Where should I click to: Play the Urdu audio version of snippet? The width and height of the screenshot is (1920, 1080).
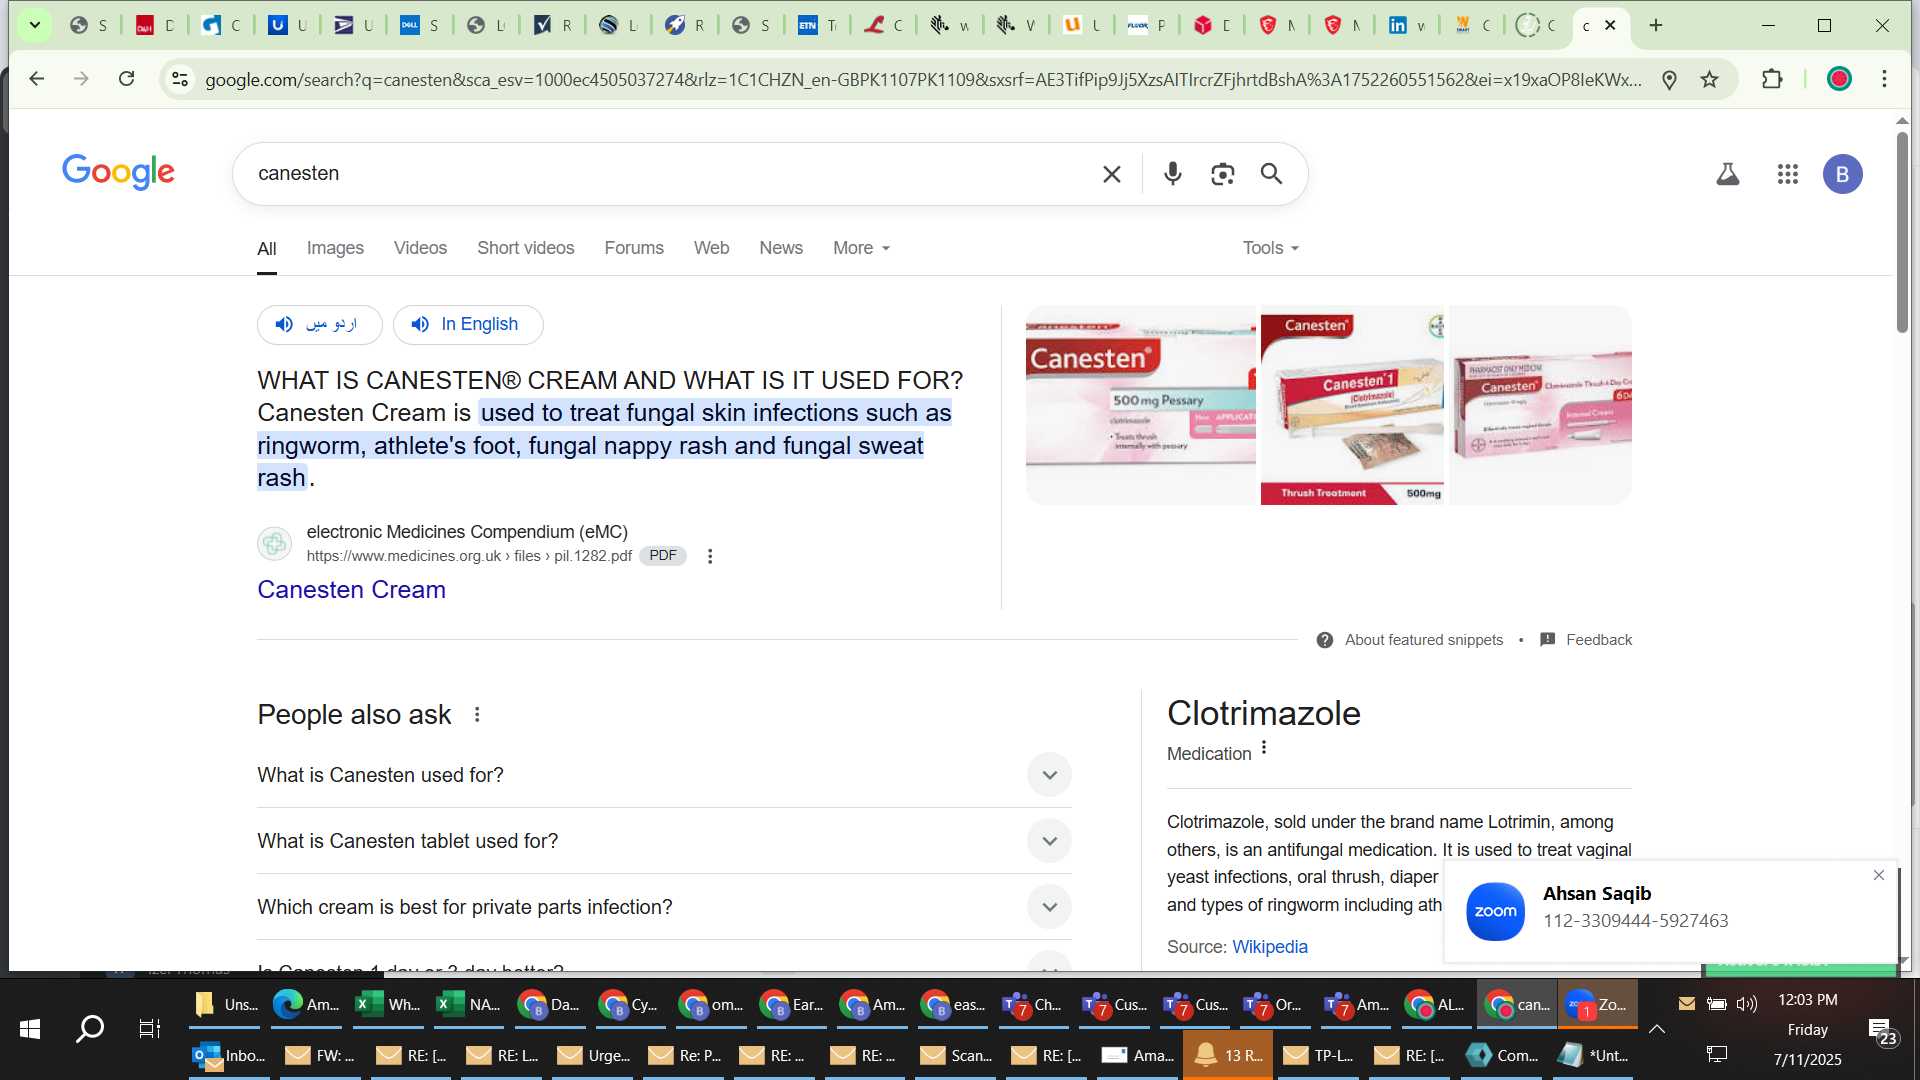[x=319, y=324]
